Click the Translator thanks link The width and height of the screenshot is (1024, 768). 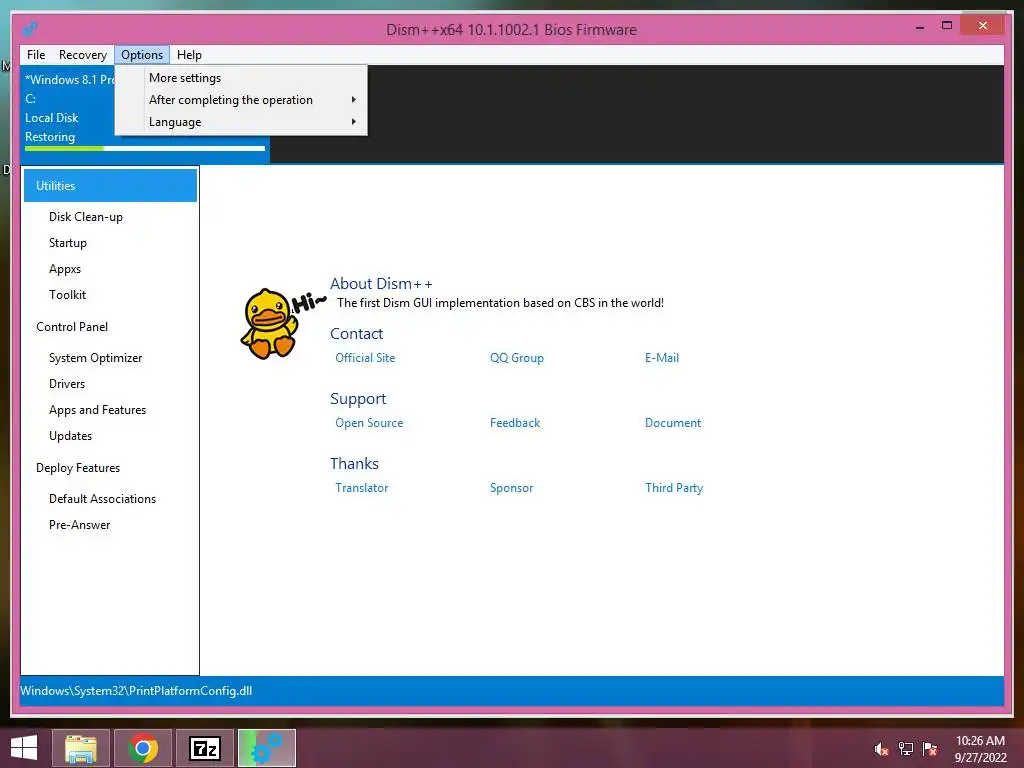[x=361, y=488]
